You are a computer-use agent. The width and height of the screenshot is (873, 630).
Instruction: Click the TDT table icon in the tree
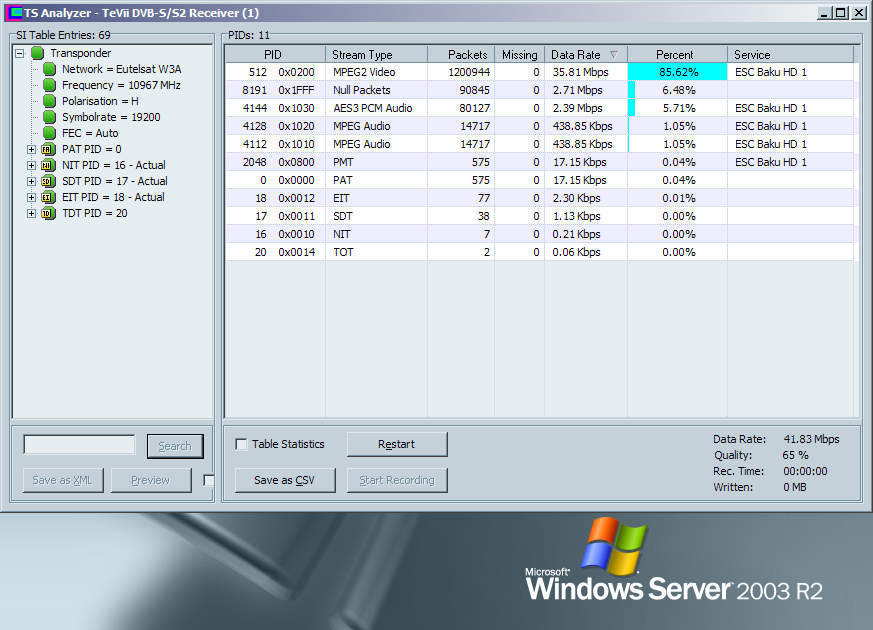(x=48, y=214)
